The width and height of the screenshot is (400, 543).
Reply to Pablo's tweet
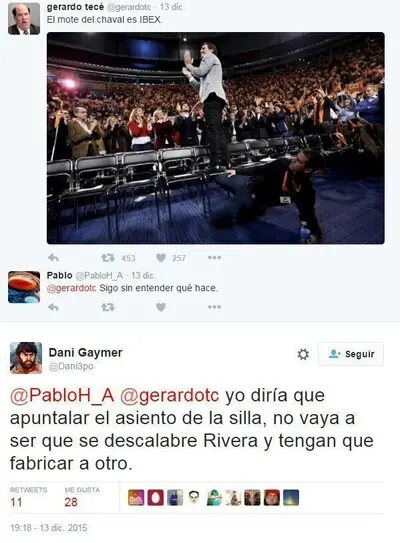[53, 307]
